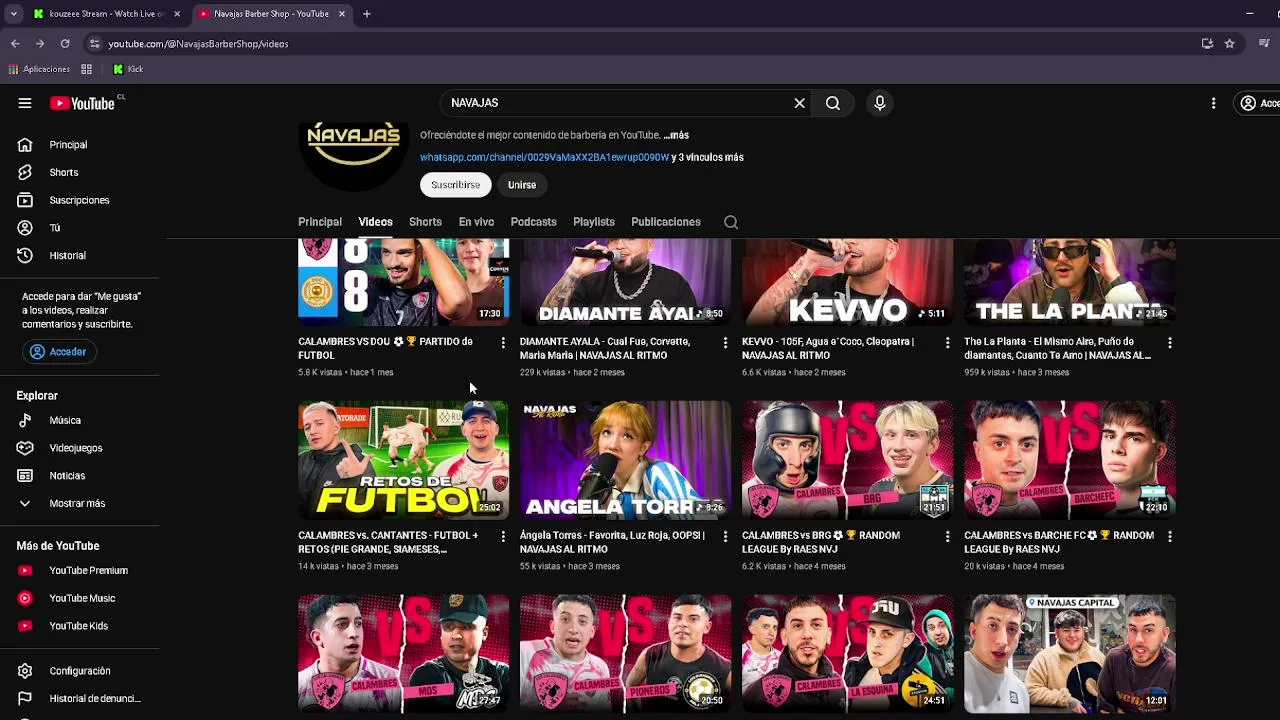This screenshot has width=1280, height=720.
Task: Open options for DIAMANTE AYALA video
Action: (x=725, y=343)
